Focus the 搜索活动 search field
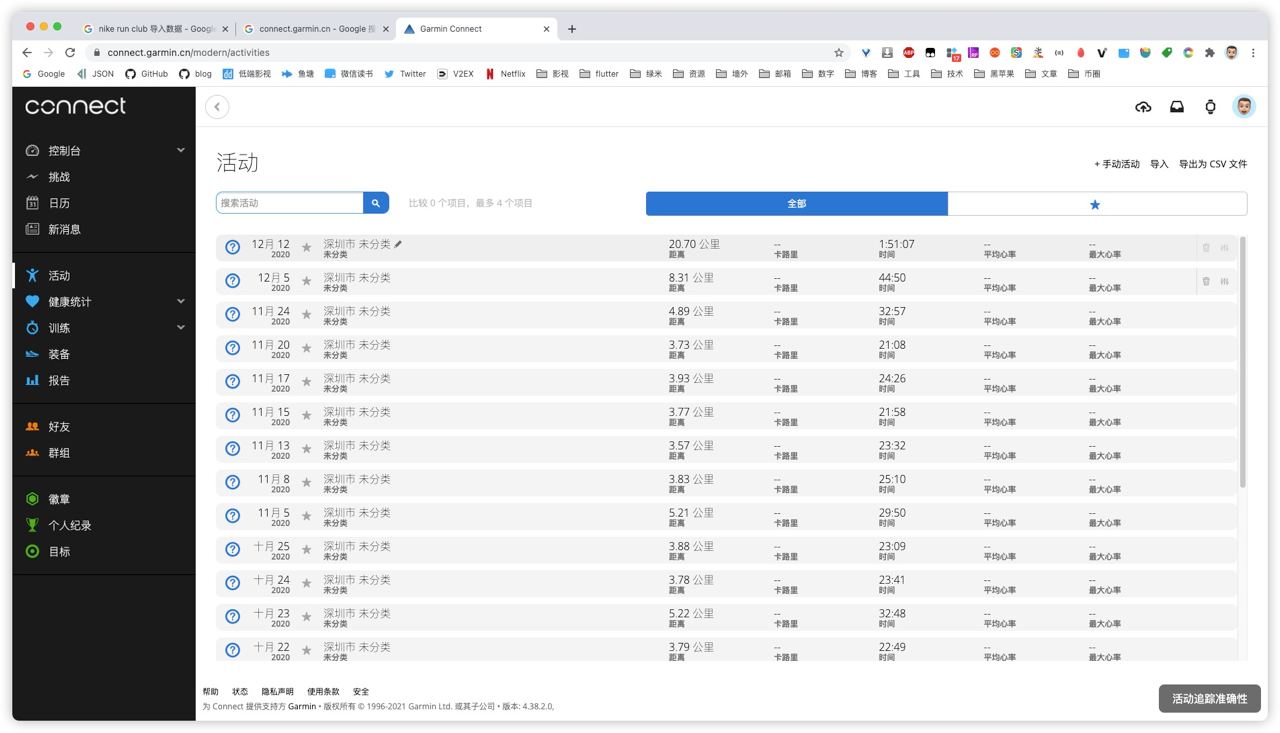This screenshot has width=1280, height=733. tap(290, 203)
